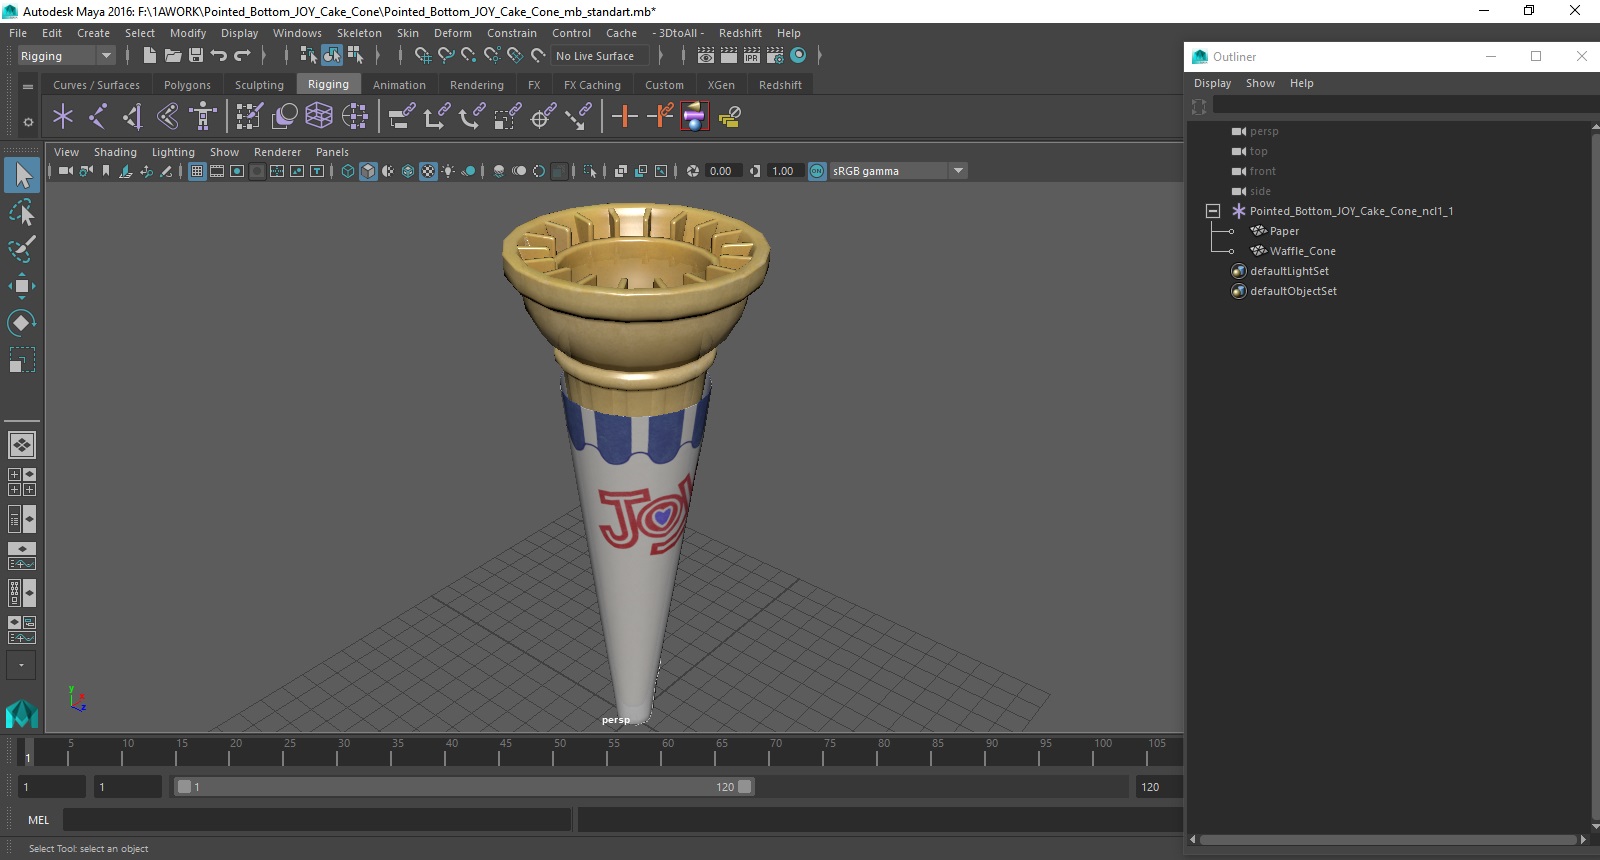Click the range slider bar

tap(465, 787)
